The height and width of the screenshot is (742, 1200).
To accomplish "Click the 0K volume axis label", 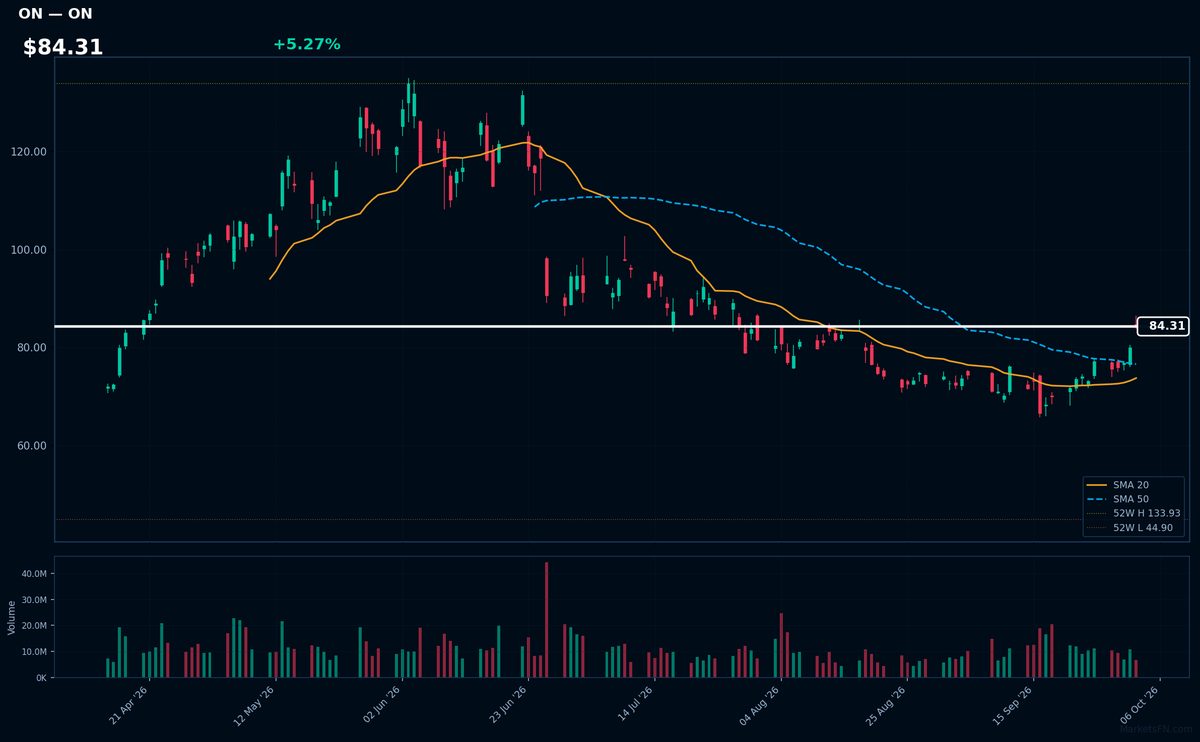I will [x=41, y=678].
